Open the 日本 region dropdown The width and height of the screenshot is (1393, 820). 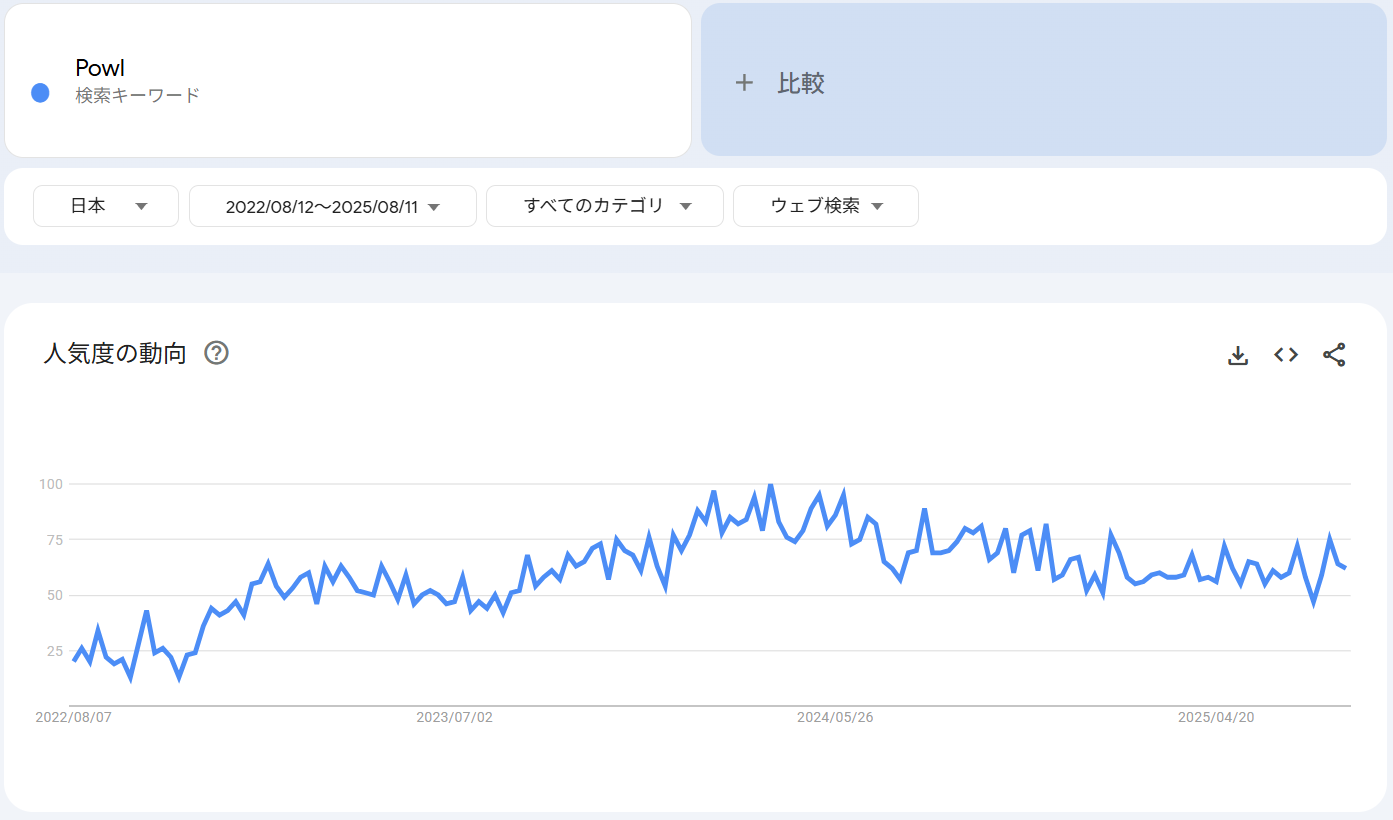[106, 206]
